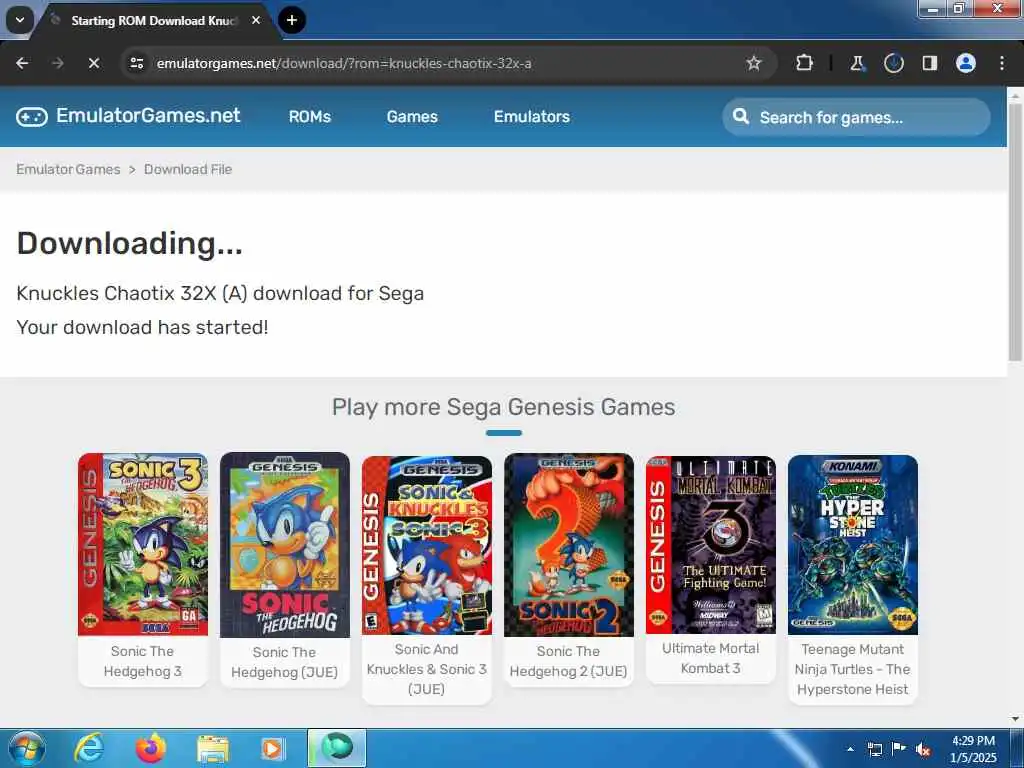This screenshot has width=1024, height=768.
Task: Click scrollbar down arrow
Action: 1015,718
